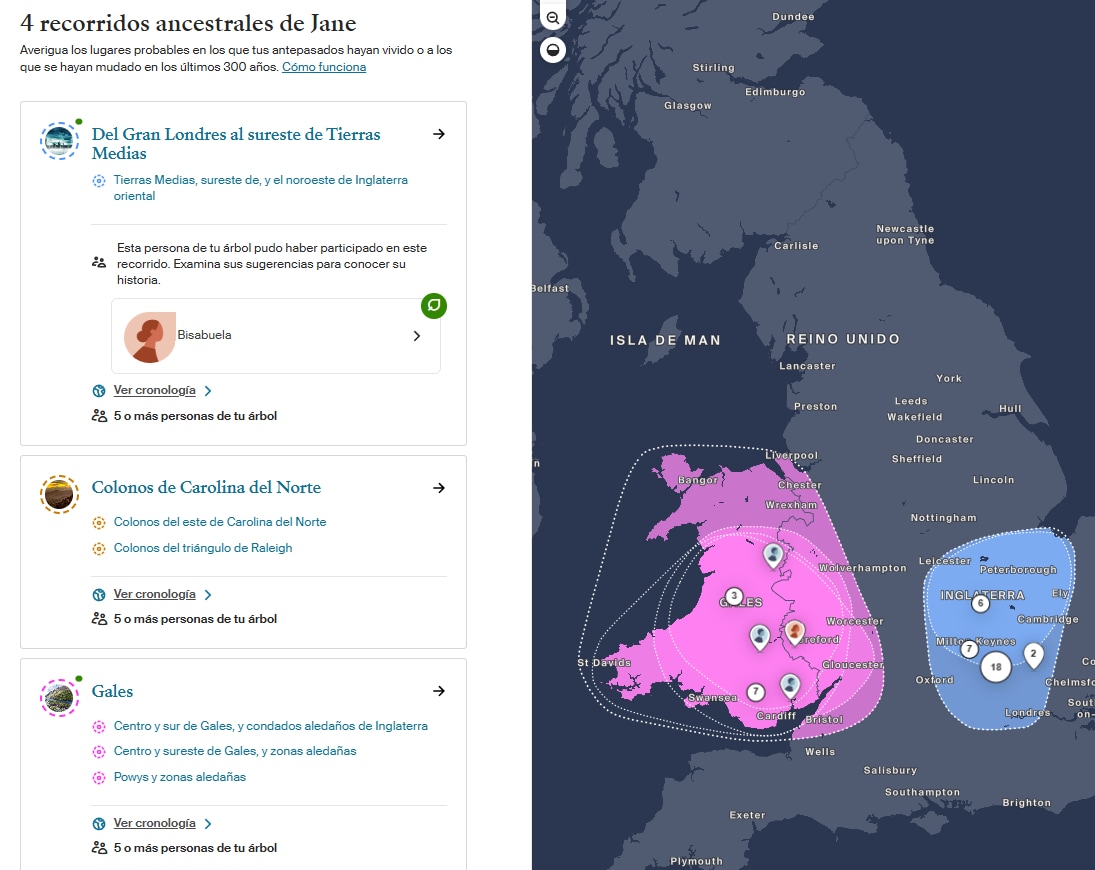Select Centro y sureste de Gales subregion

235,751
